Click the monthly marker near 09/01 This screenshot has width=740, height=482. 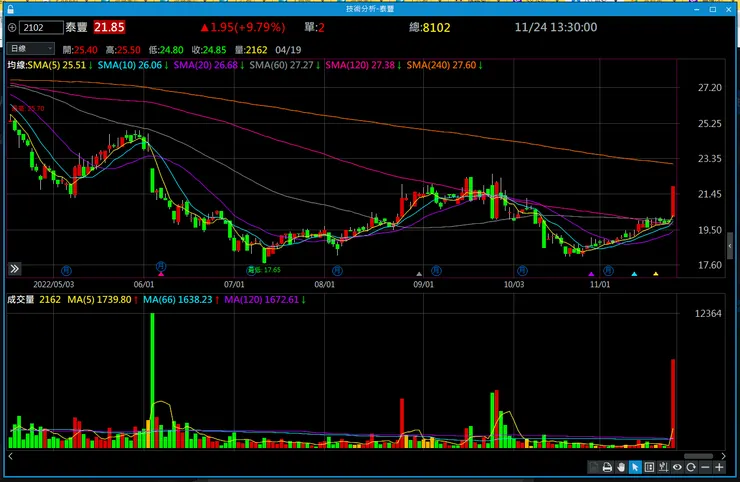tap(436, 271)
